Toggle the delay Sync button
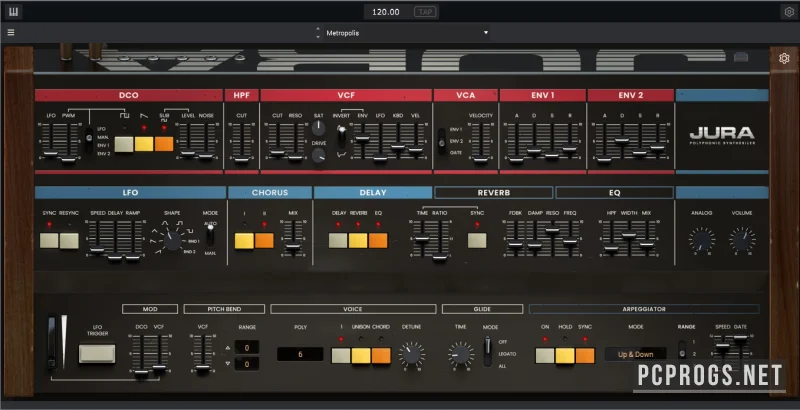Image resolution: width=800 pixels, height=410 pixels. [x=477, y=241]
